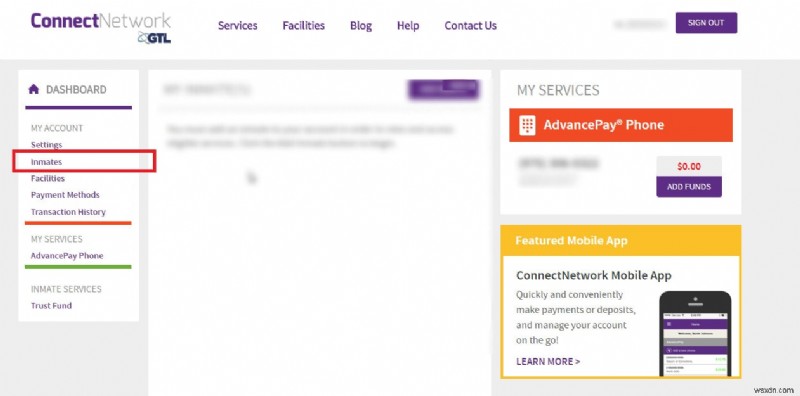800x396 pixels.
Task: Open Payment Methods link
Action: pyautogui.click(x=65, y=195)
